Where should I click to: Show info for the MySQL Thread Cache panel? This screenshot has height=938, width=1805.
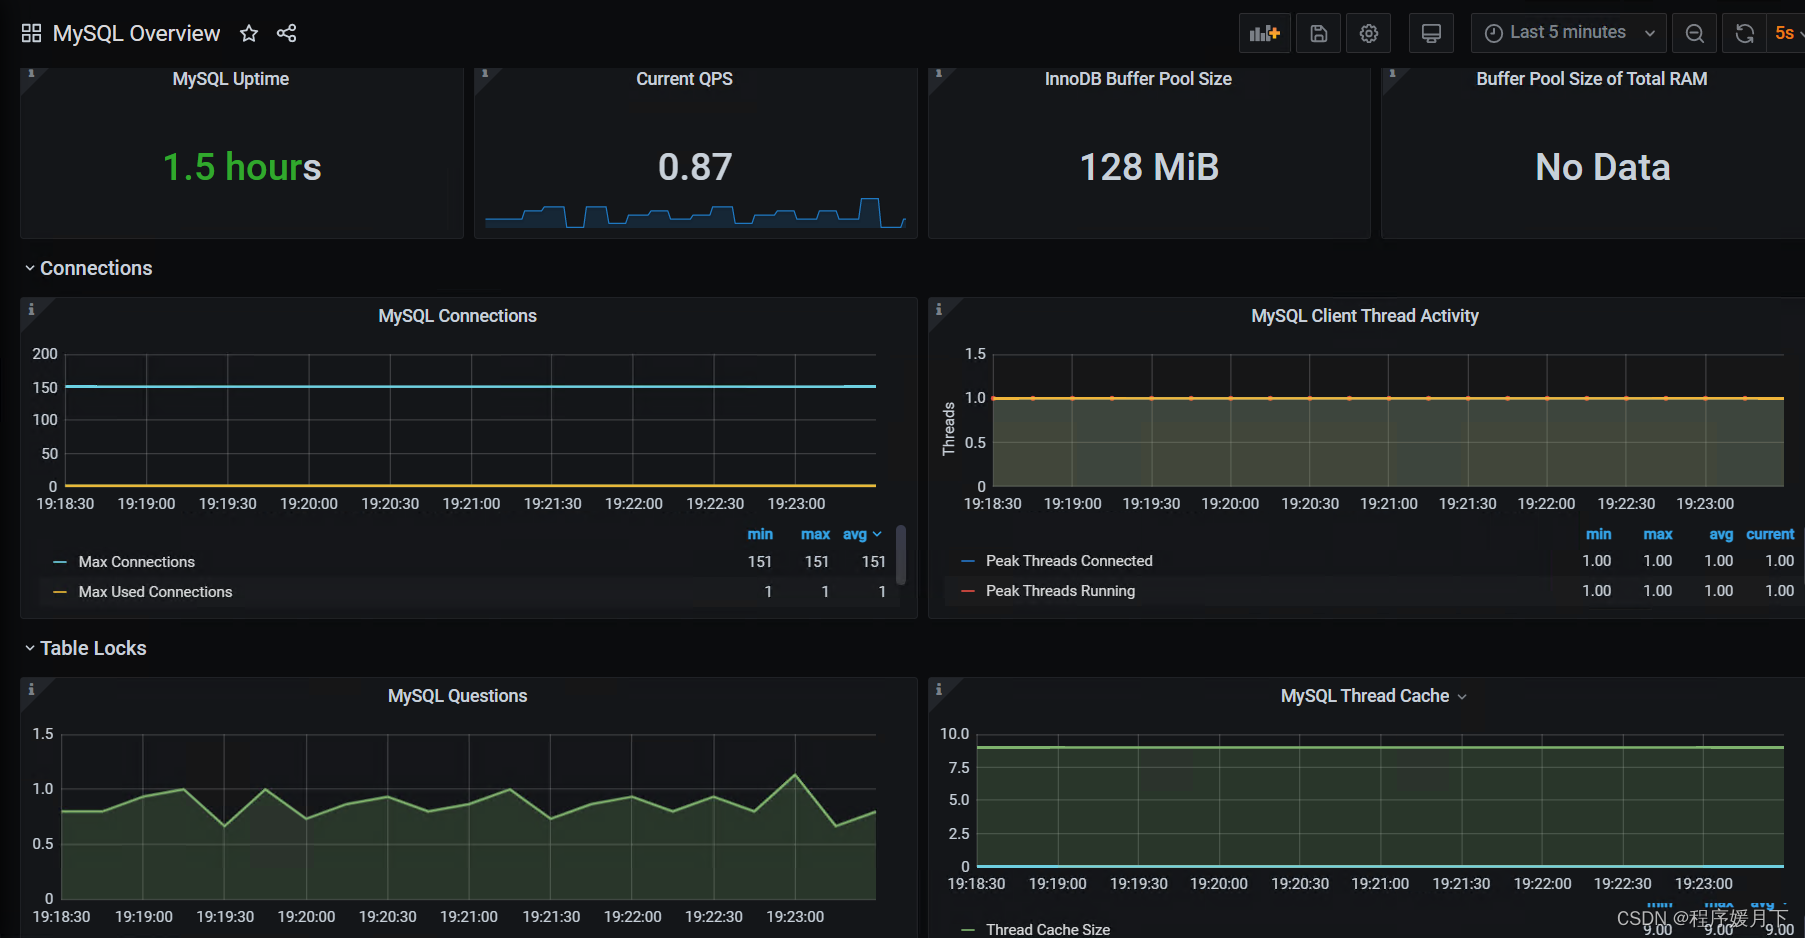938,689
